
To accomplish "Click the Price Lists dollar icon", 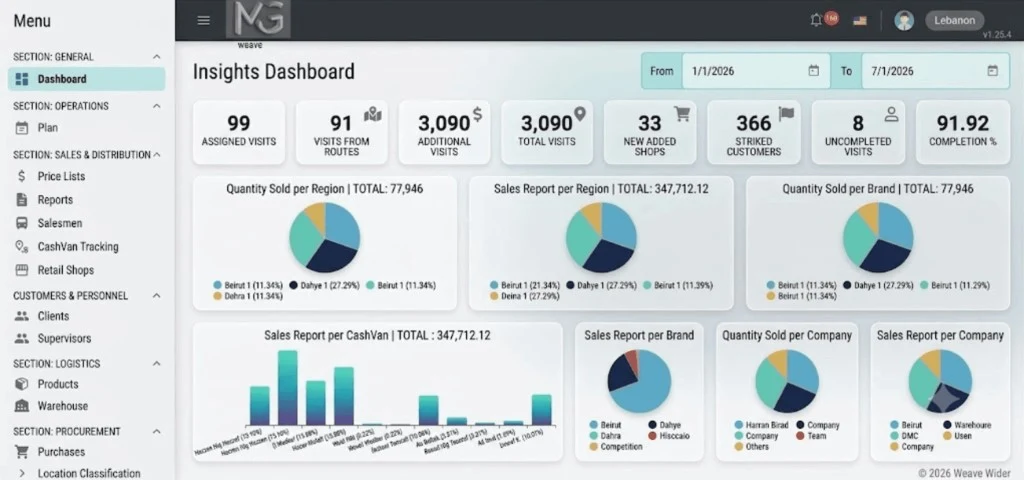I will (22, 176).
